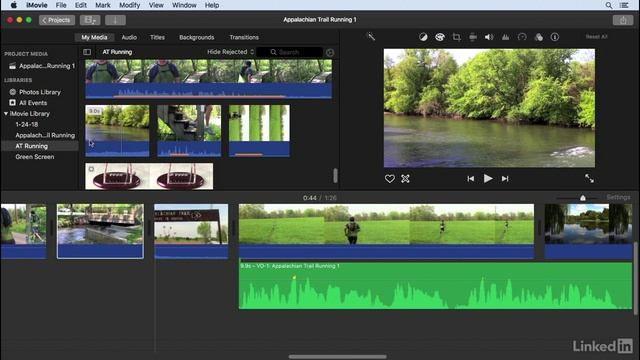640x360 pixels.
Task: Toggle the media browser layout button
Action: [90, 20]
